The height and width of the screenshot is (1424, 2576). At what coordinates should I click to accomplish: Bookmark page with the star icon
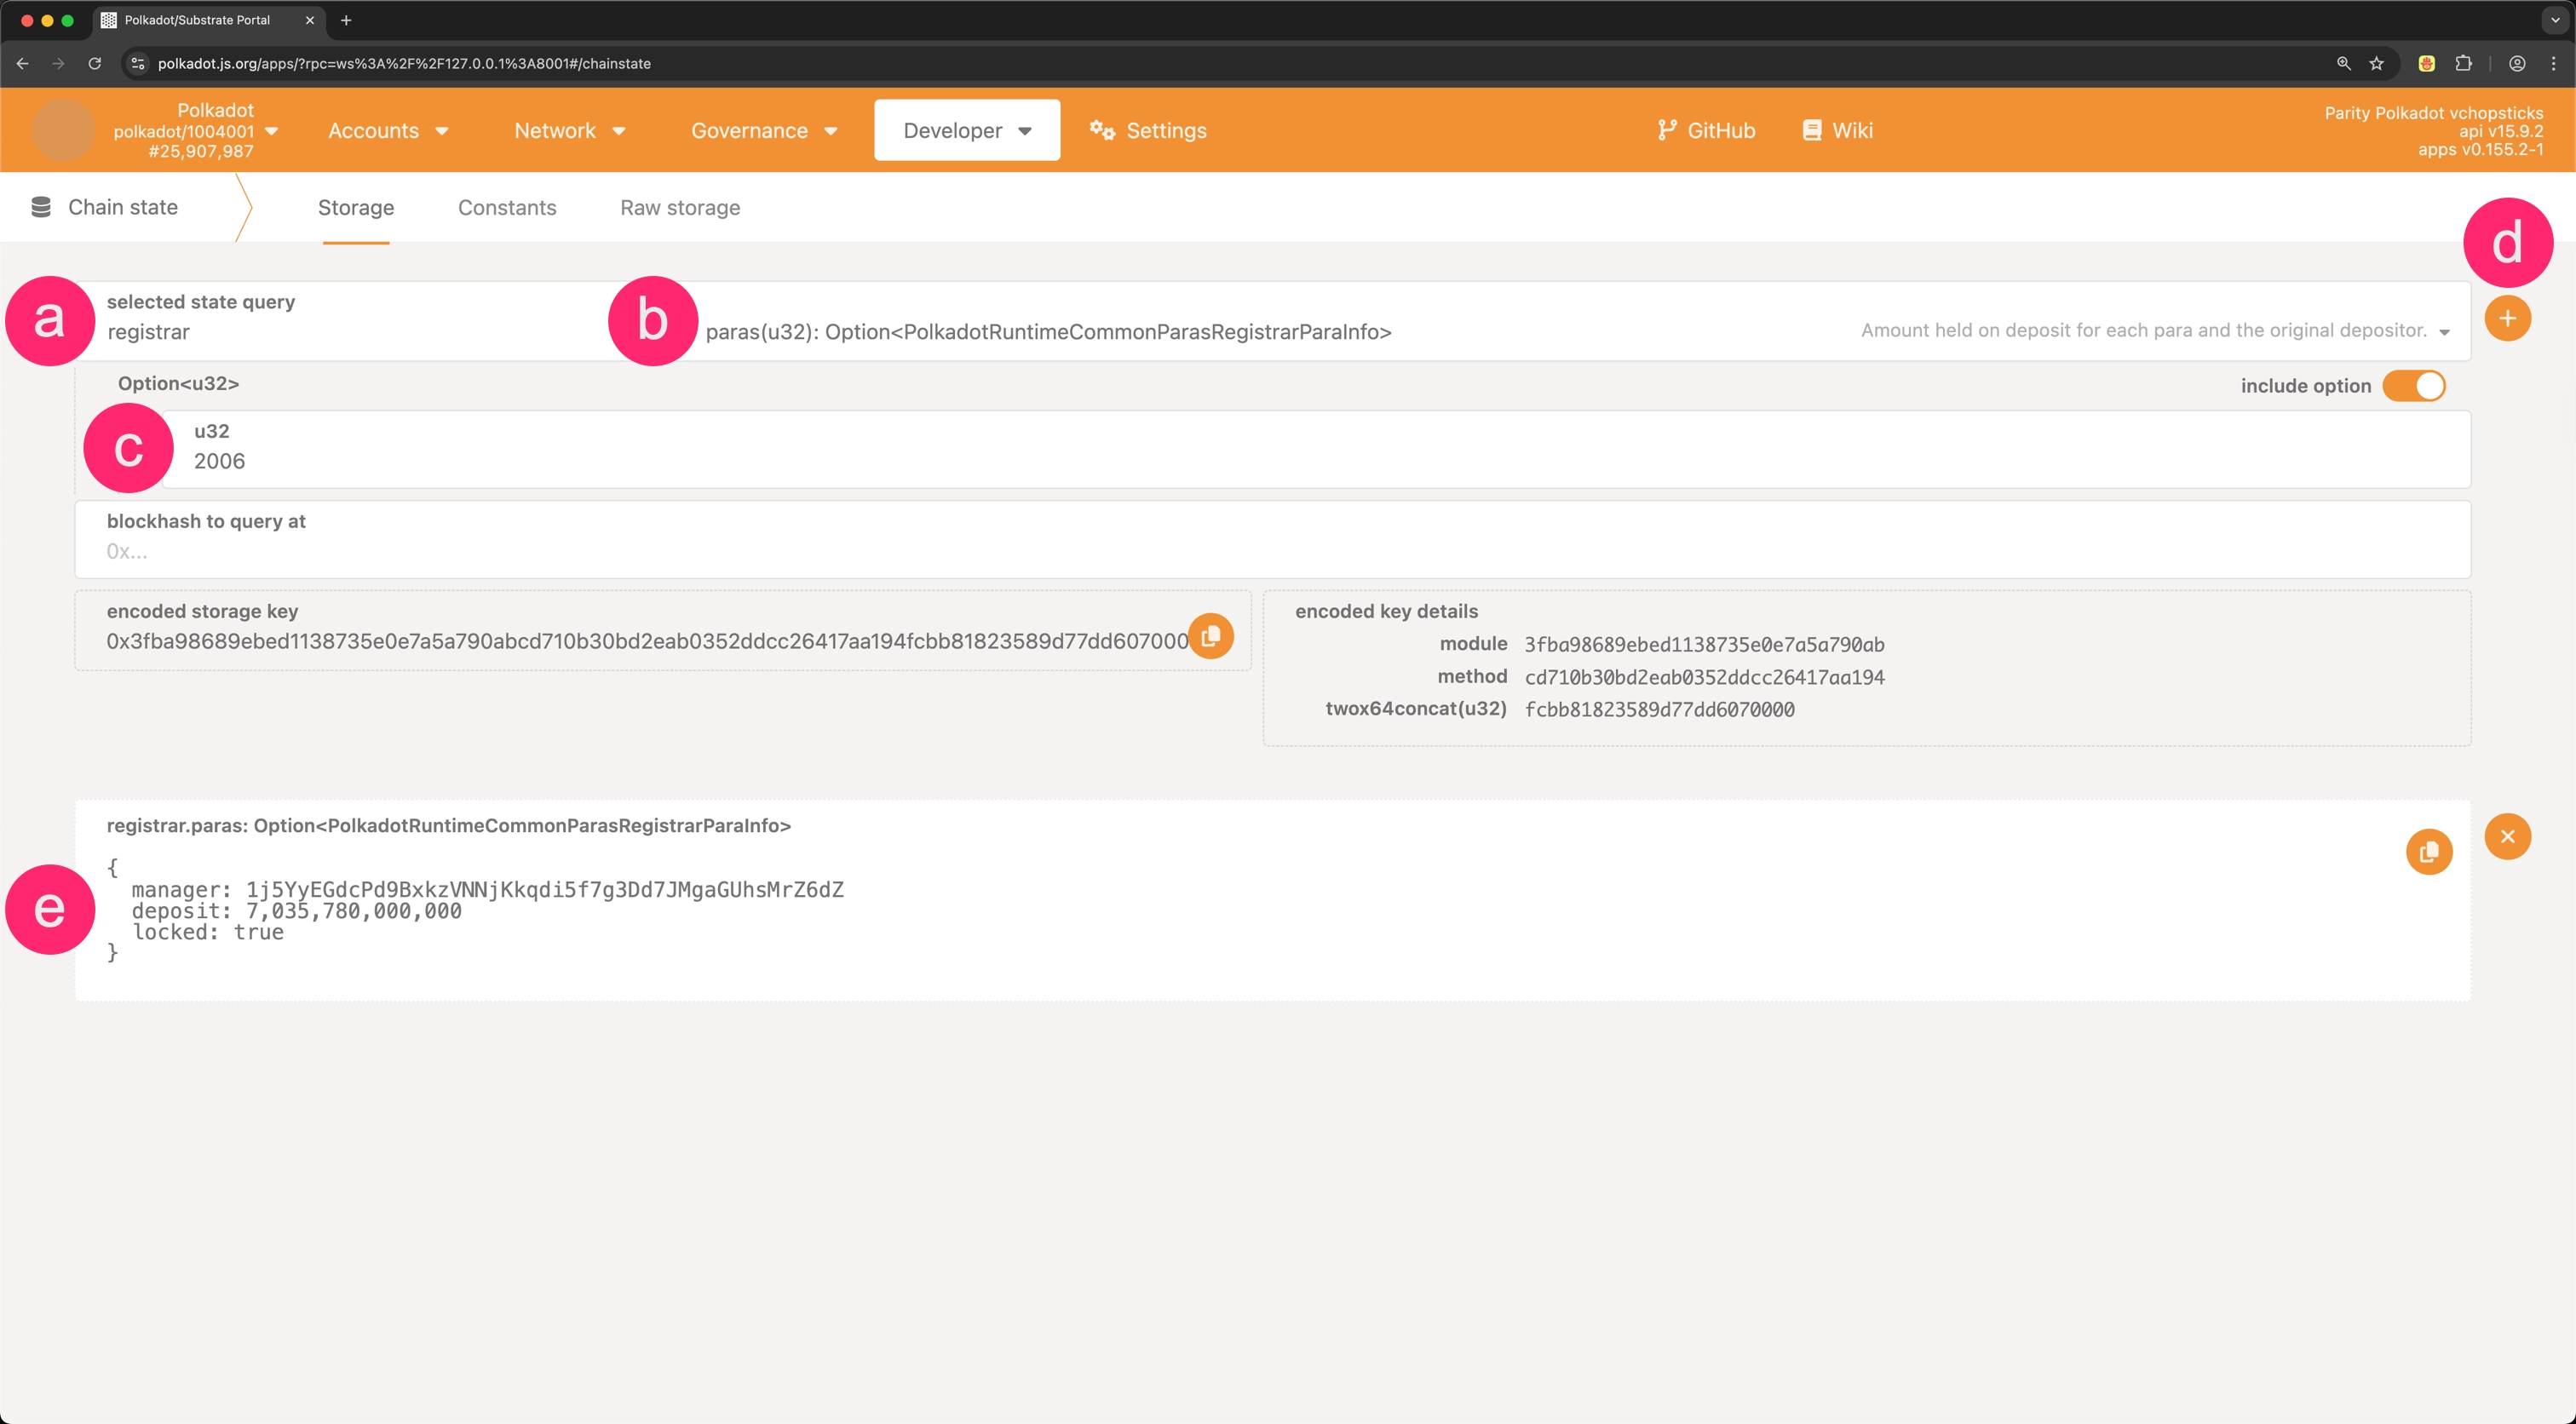click(x=2376, y=63)
